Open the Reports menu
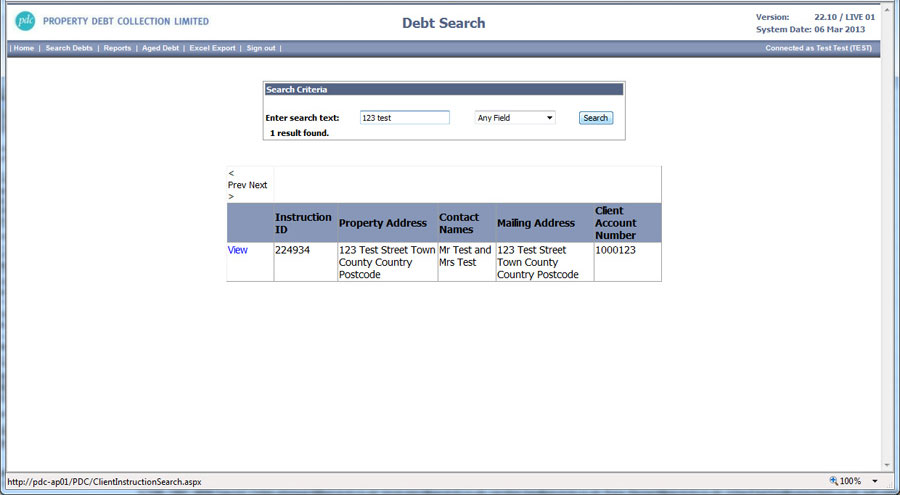 [117, 48]
